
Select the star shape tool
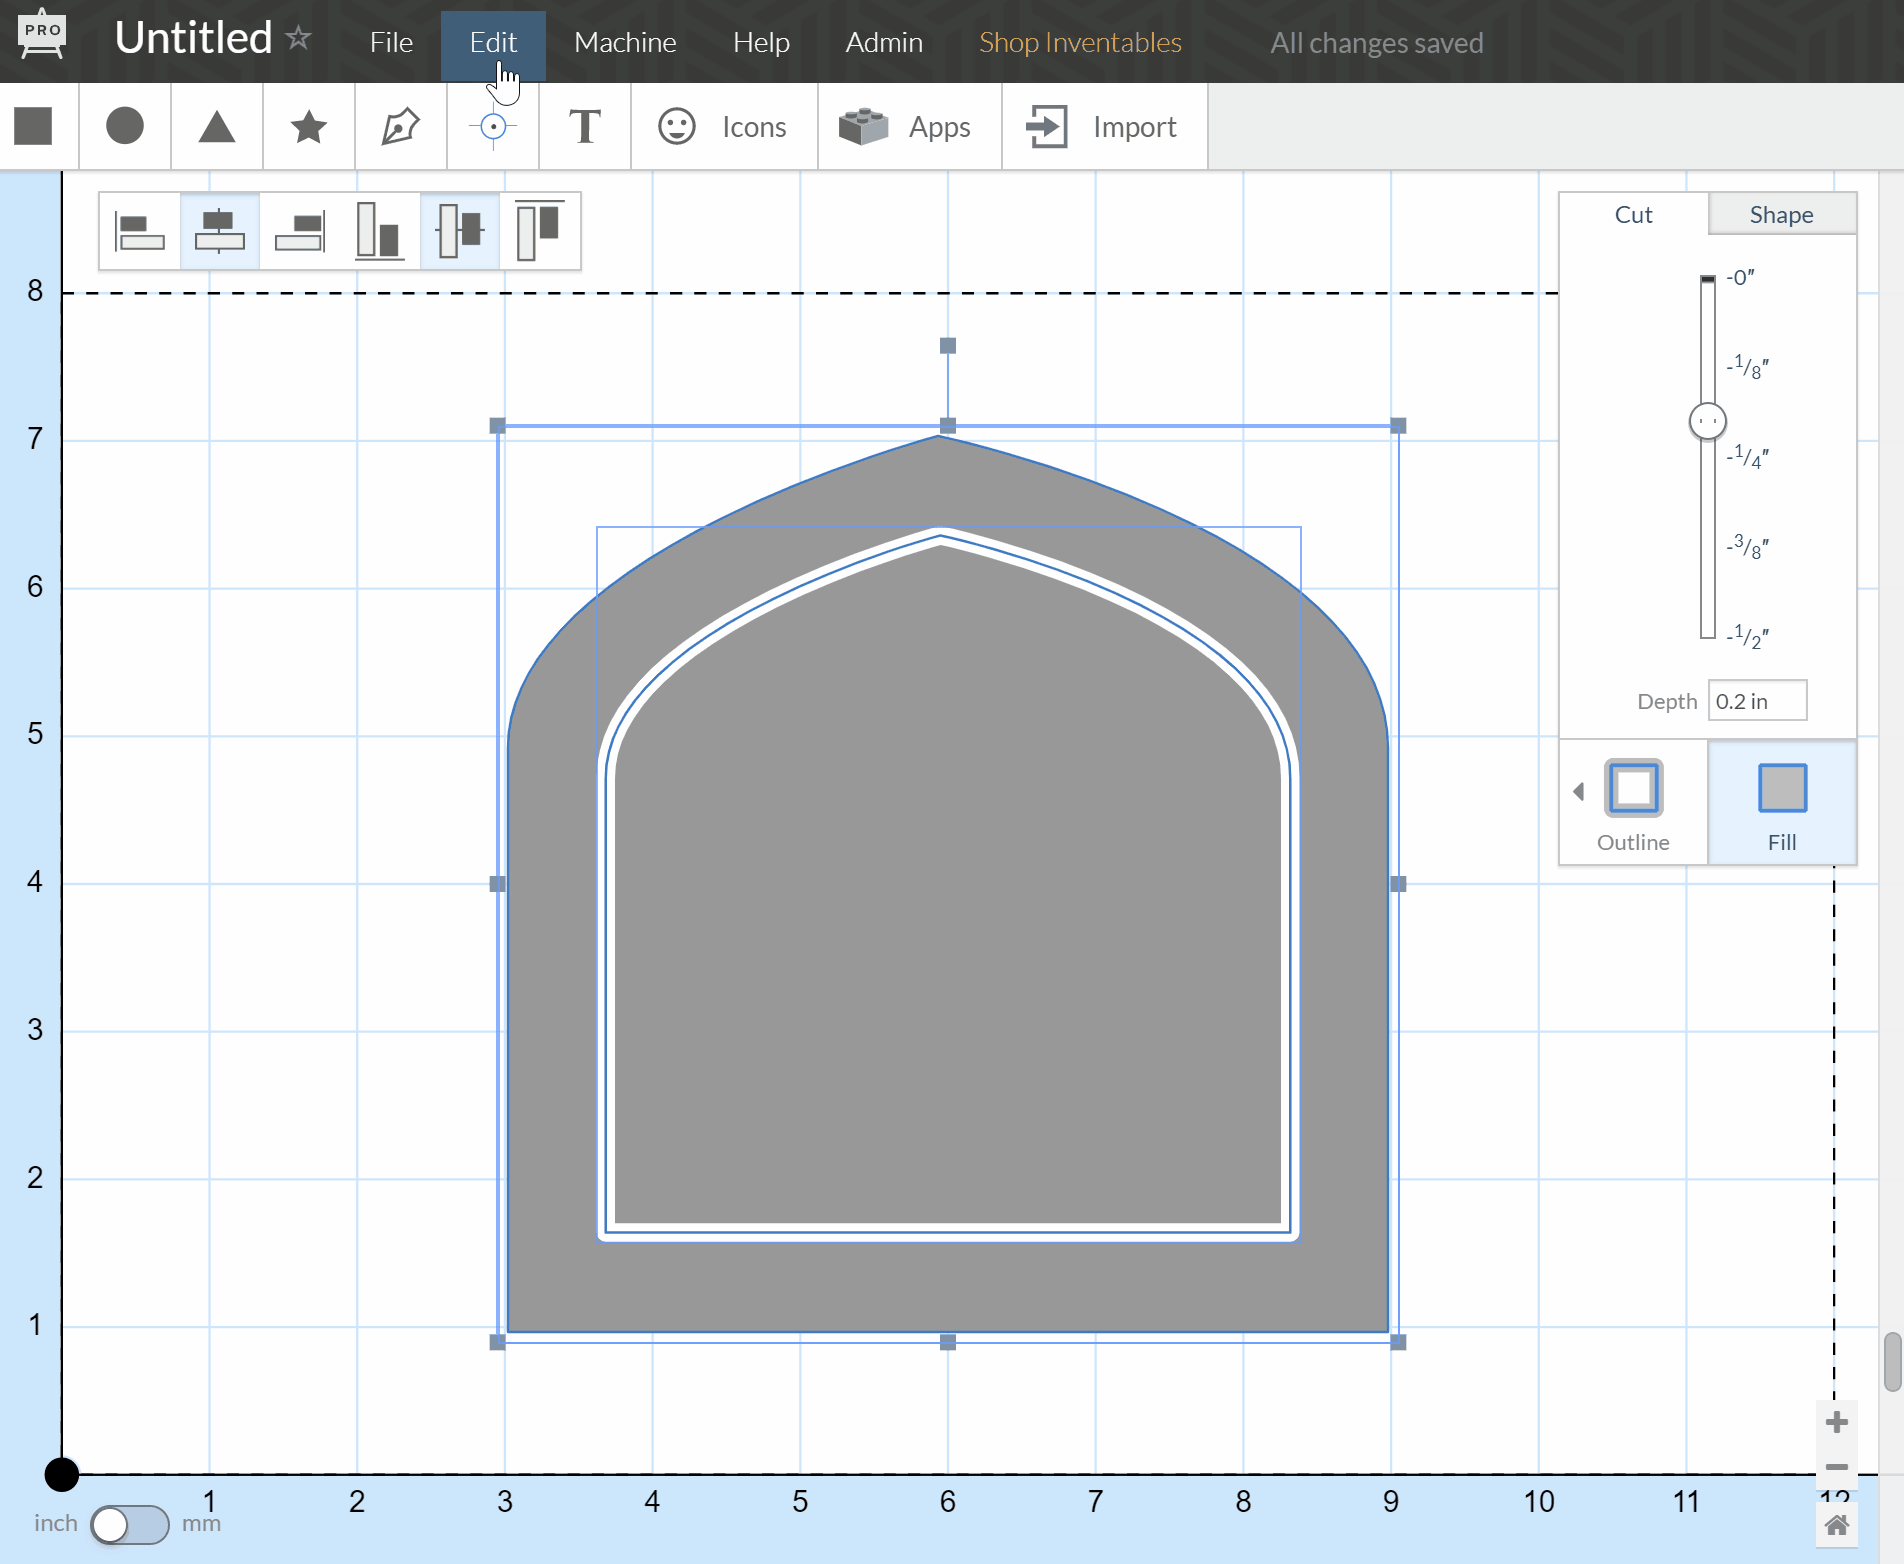click(309, 127)
